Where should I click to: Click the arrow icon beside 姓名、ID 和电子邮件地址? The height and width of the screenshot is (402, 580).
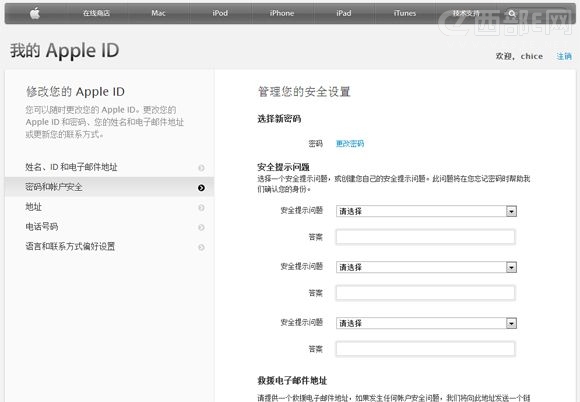click(201, 168)
